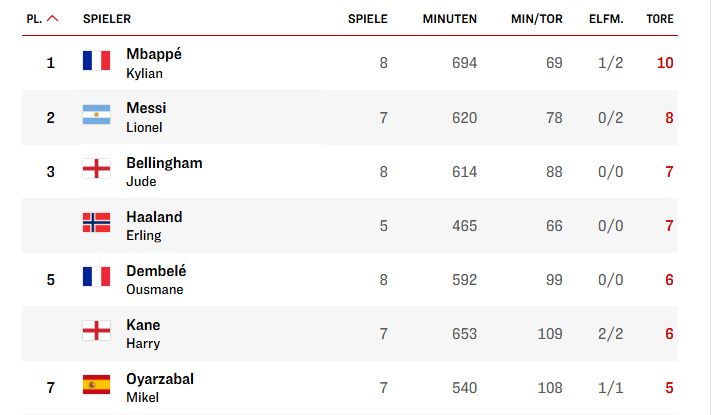The height and width of the screenshot is (415, 721).
Task: Click the England flag beside Bellingham
Action: [96, 169]
